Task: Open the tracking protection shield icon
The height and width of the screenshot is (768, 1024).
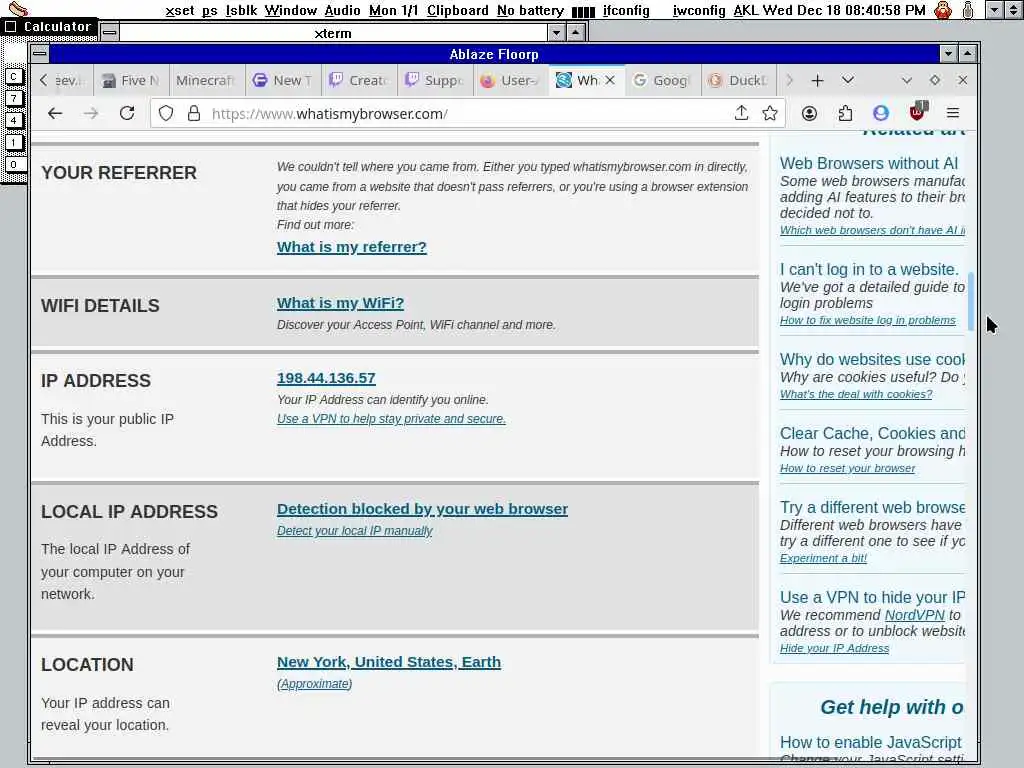Action: click(166, 114)
